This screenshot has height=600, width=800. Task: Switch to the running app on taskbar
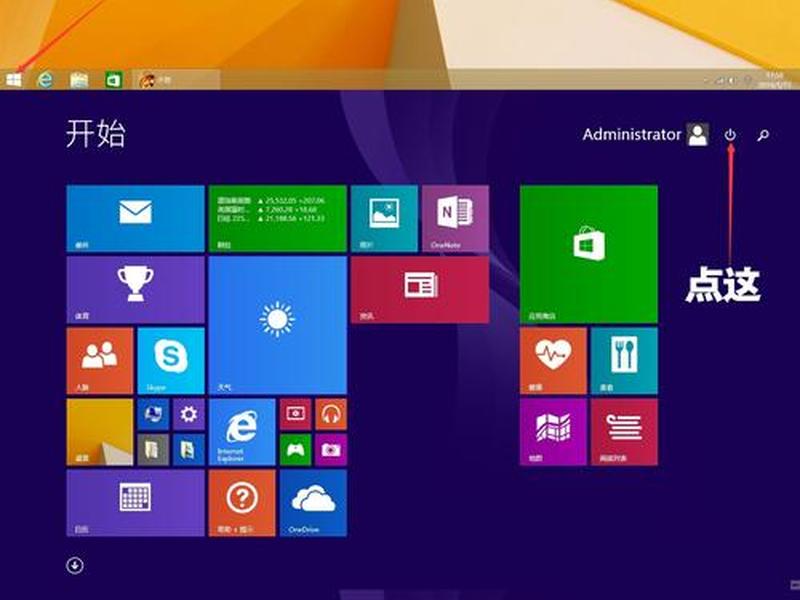177,80
